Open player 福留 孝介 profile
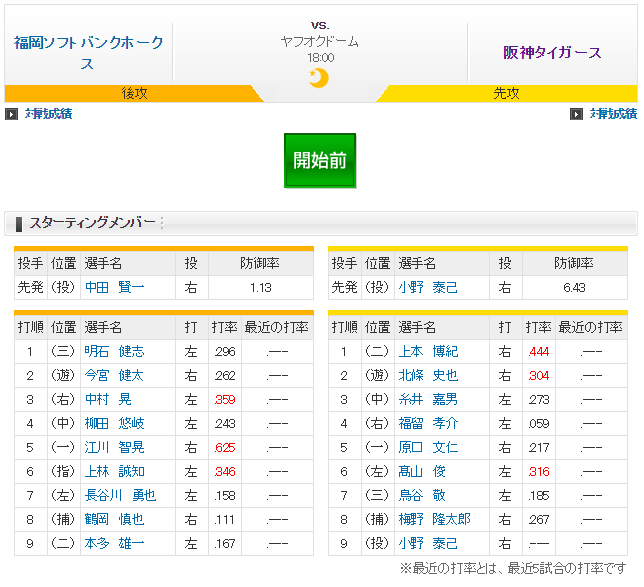644x587 pixels. tap(428, 424)
